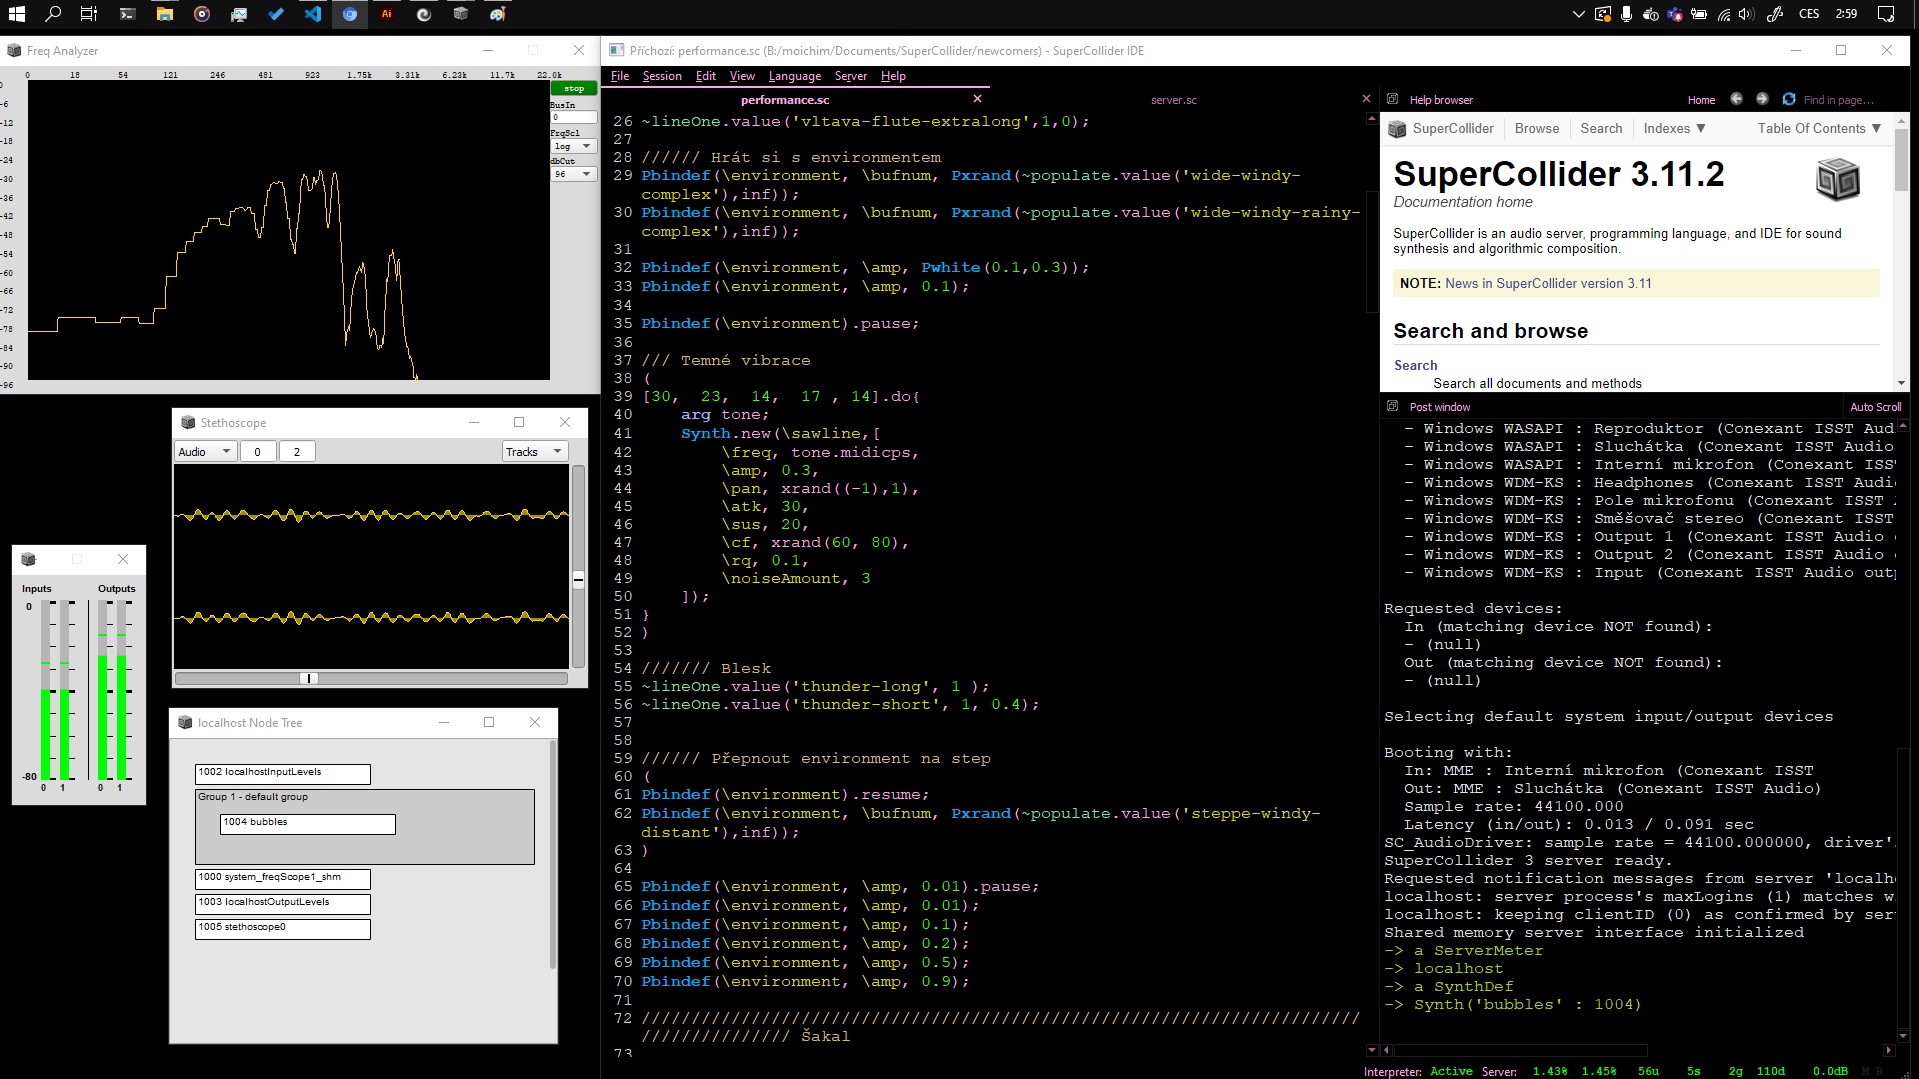
Task: Switch to the server.sc tab
Action: (x=1173, y=100)
